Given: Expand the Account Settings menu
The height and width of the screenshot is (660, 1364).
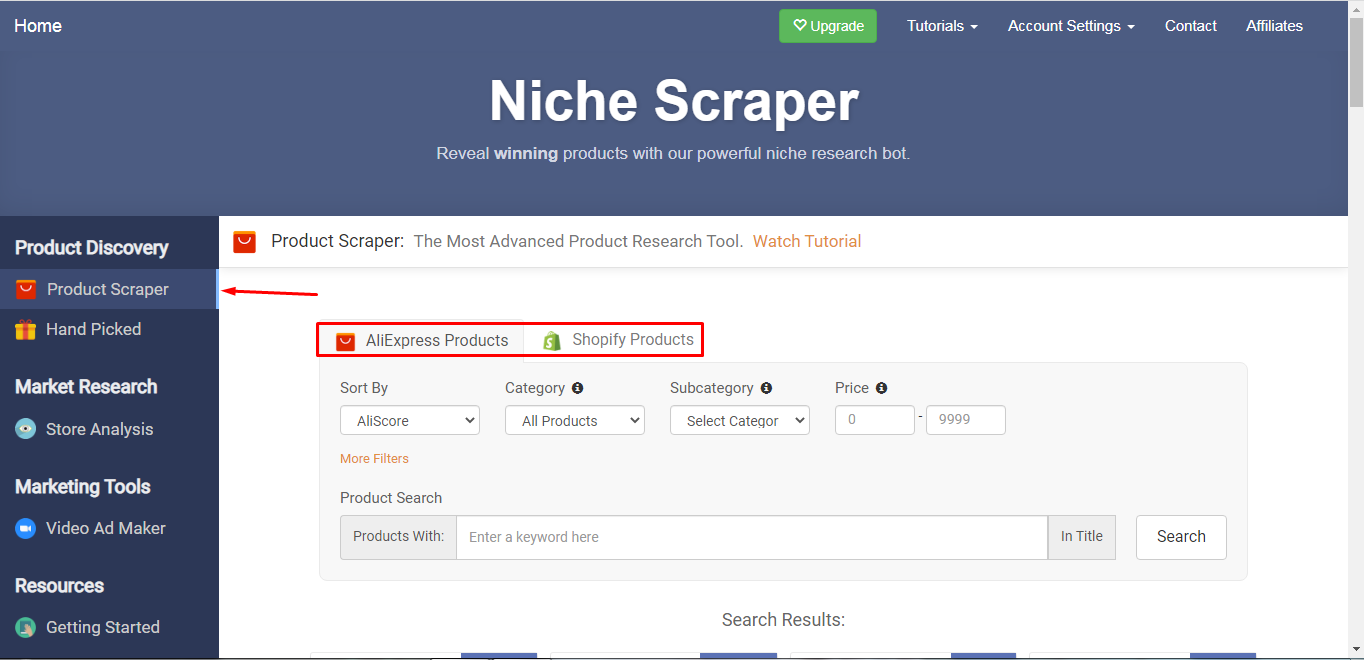Looking at the screenshot, I should pyautogui.click(x=1071, y=26).
